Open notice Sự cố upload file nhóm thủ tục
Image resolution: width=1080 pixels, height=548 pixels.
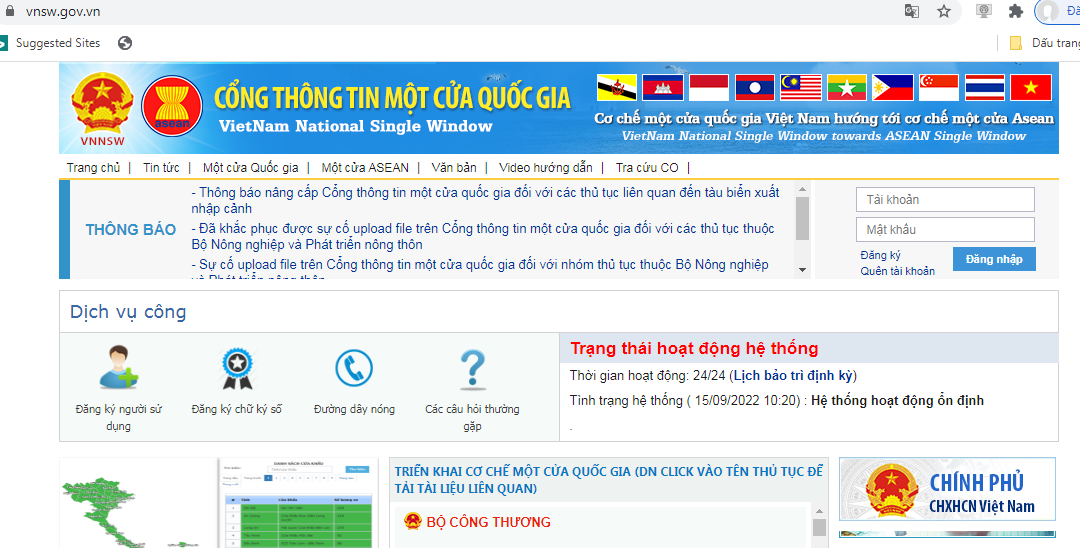tap(479, 269)
